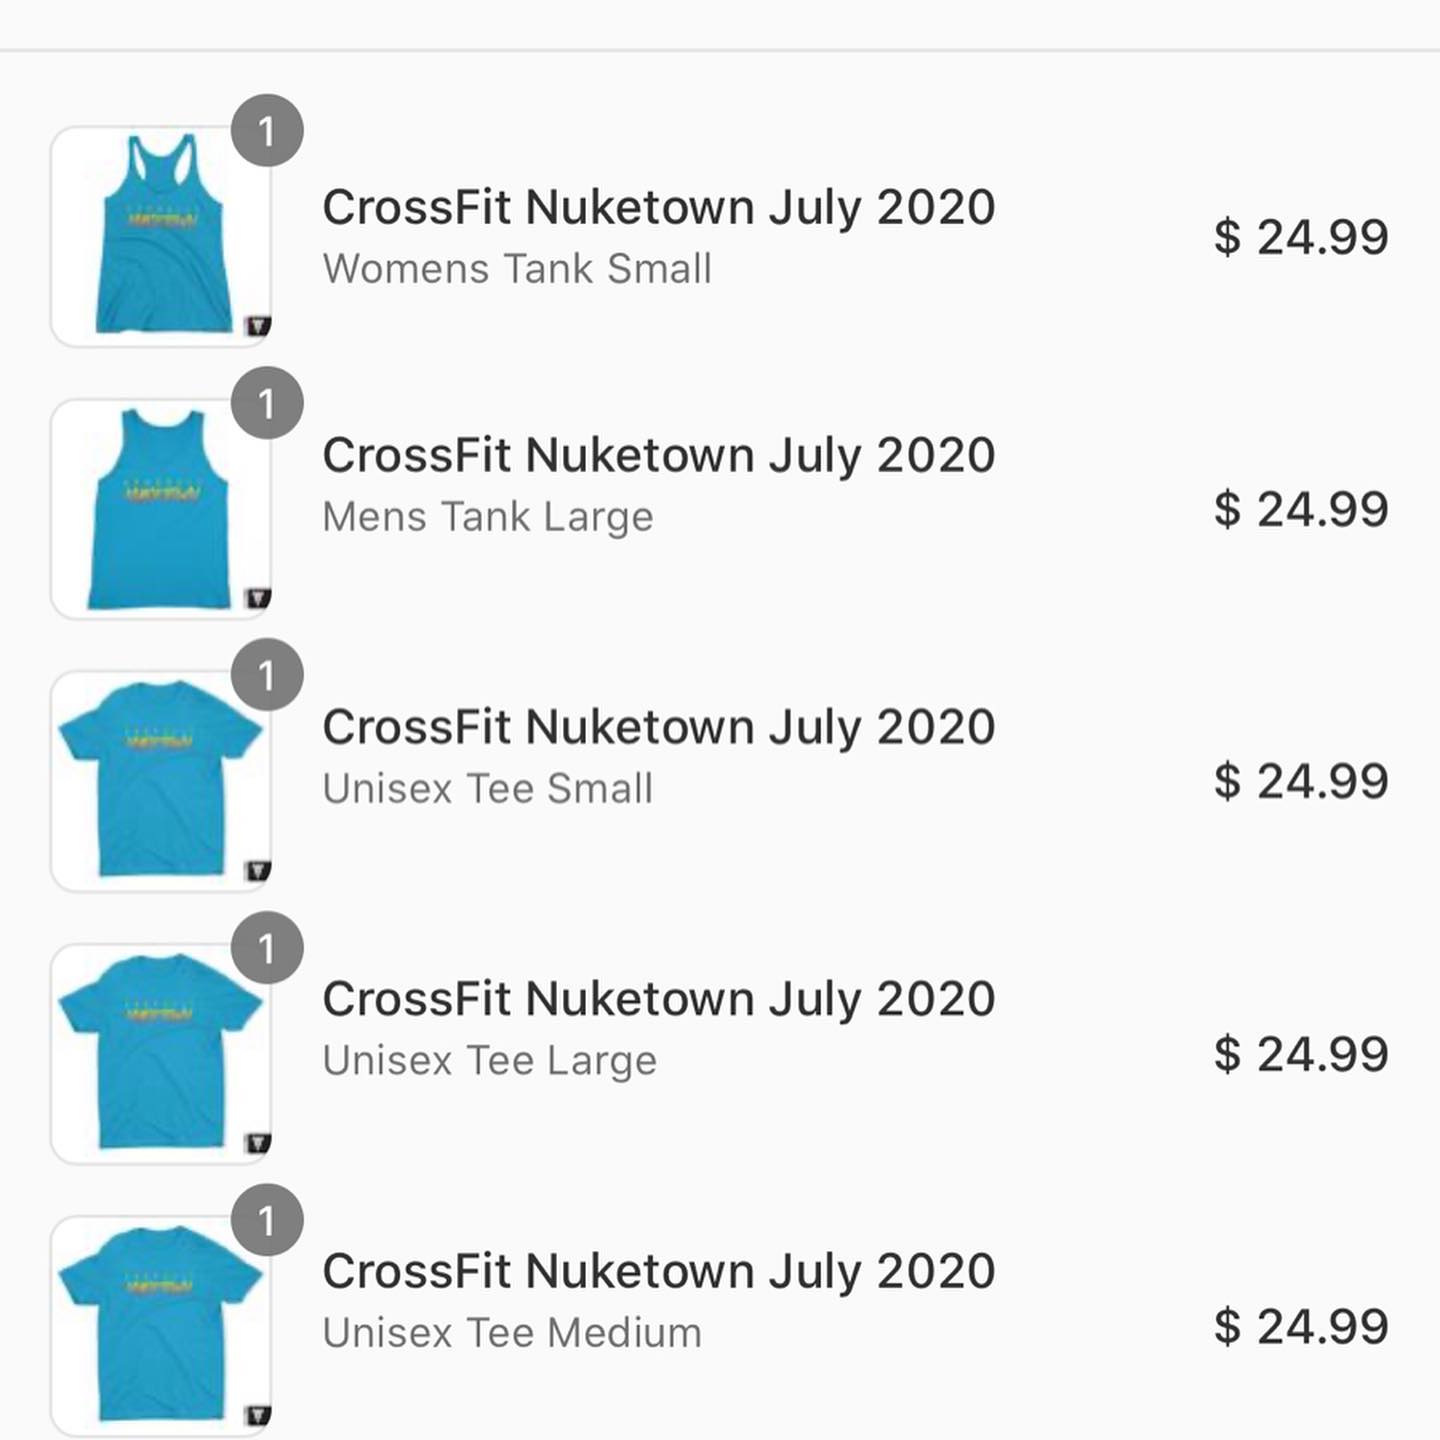
Task: Click quantity badge on Womens Tank Small
Action: pyautogui.click(x=267, y=131)
